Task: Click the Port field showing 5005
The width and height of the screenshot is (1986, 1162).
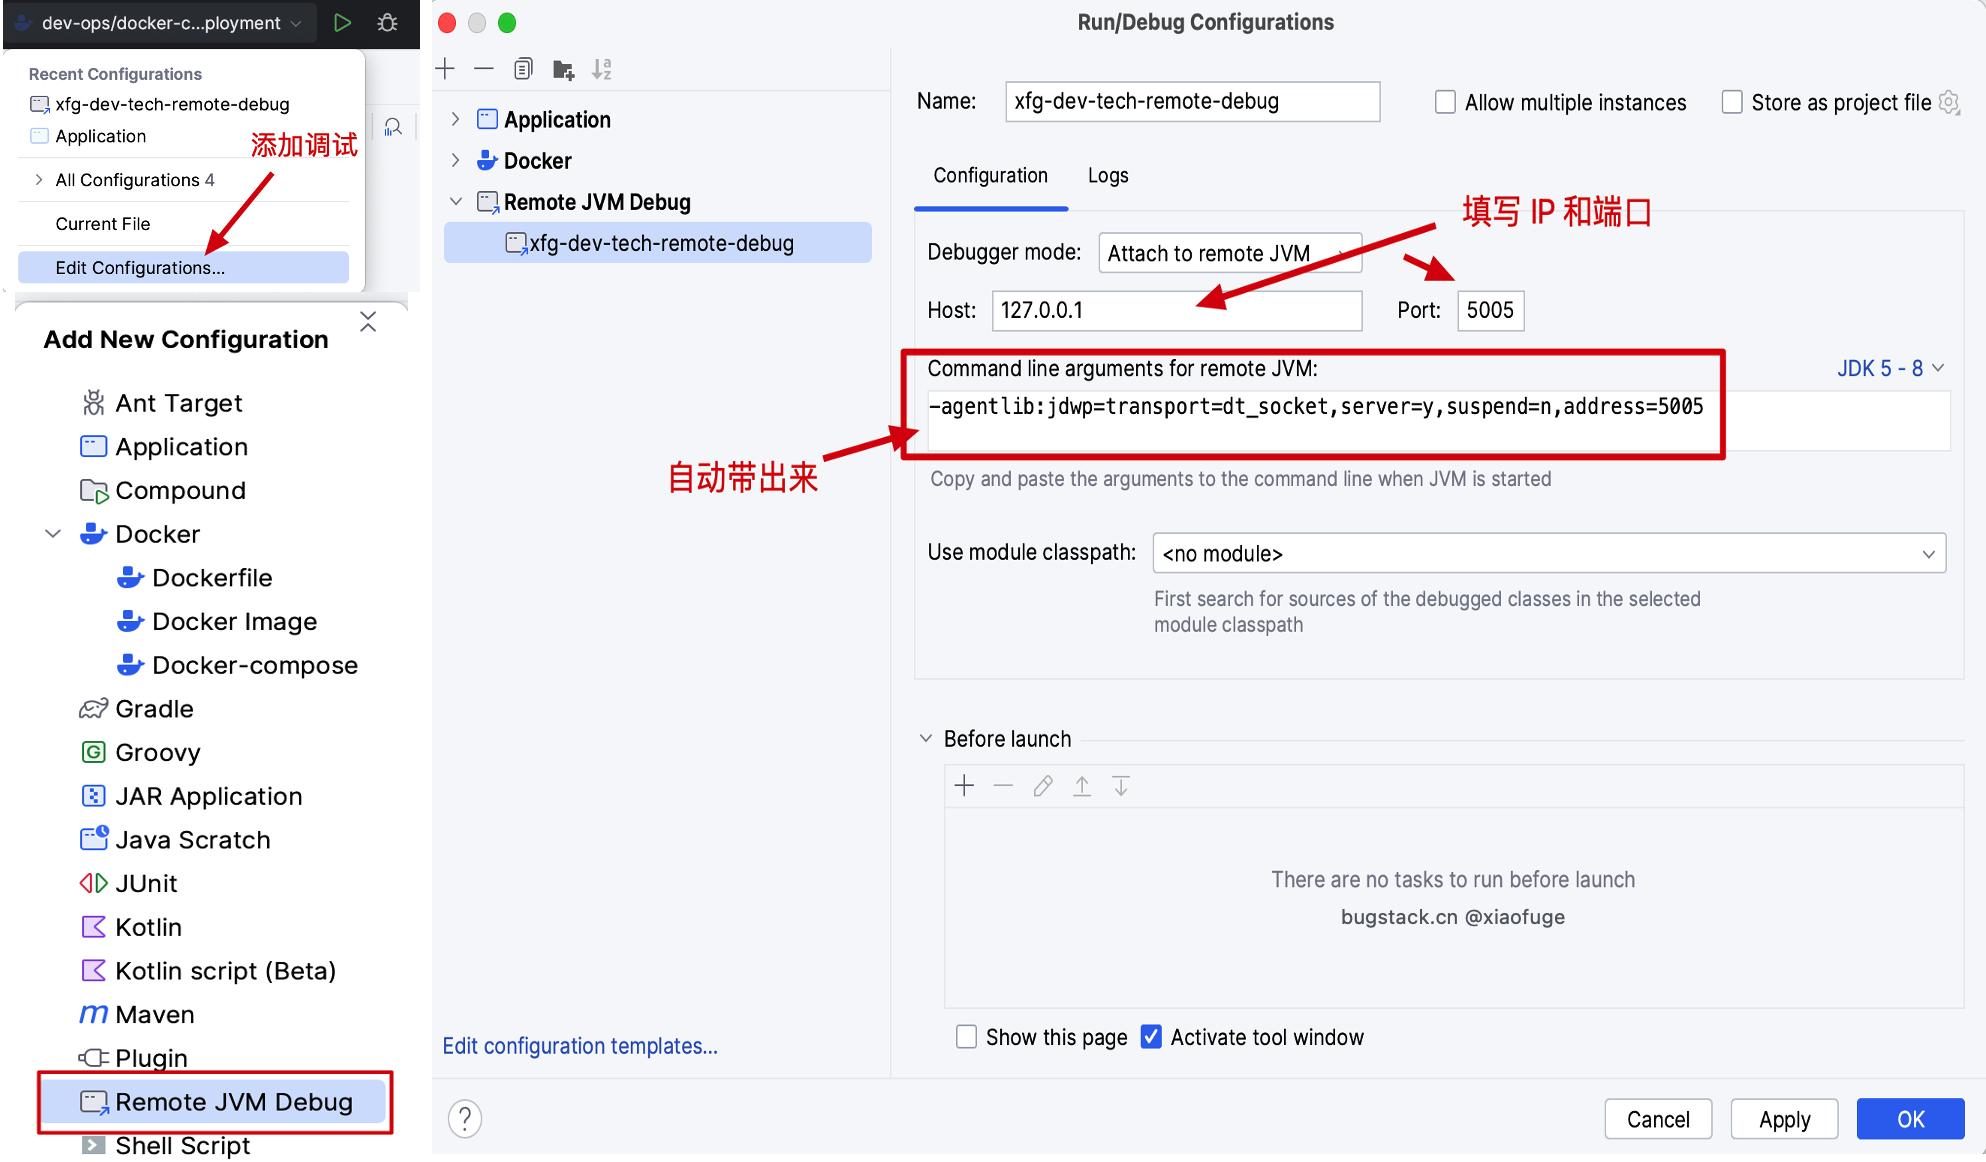Action: coord(1490,310)
